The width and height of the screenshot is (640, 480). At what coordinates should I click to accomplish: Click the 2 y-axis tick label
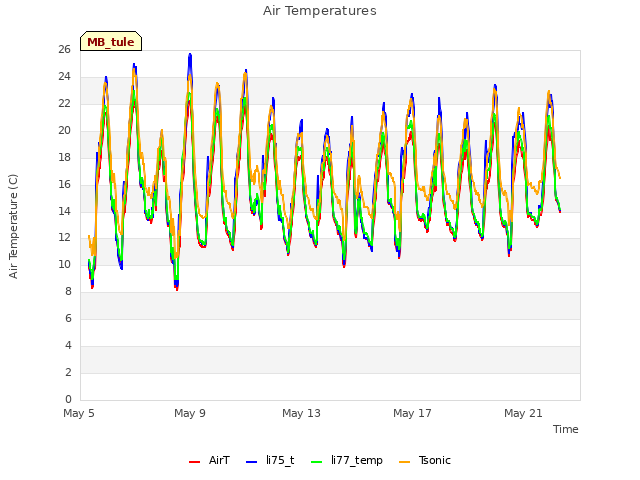68,372
